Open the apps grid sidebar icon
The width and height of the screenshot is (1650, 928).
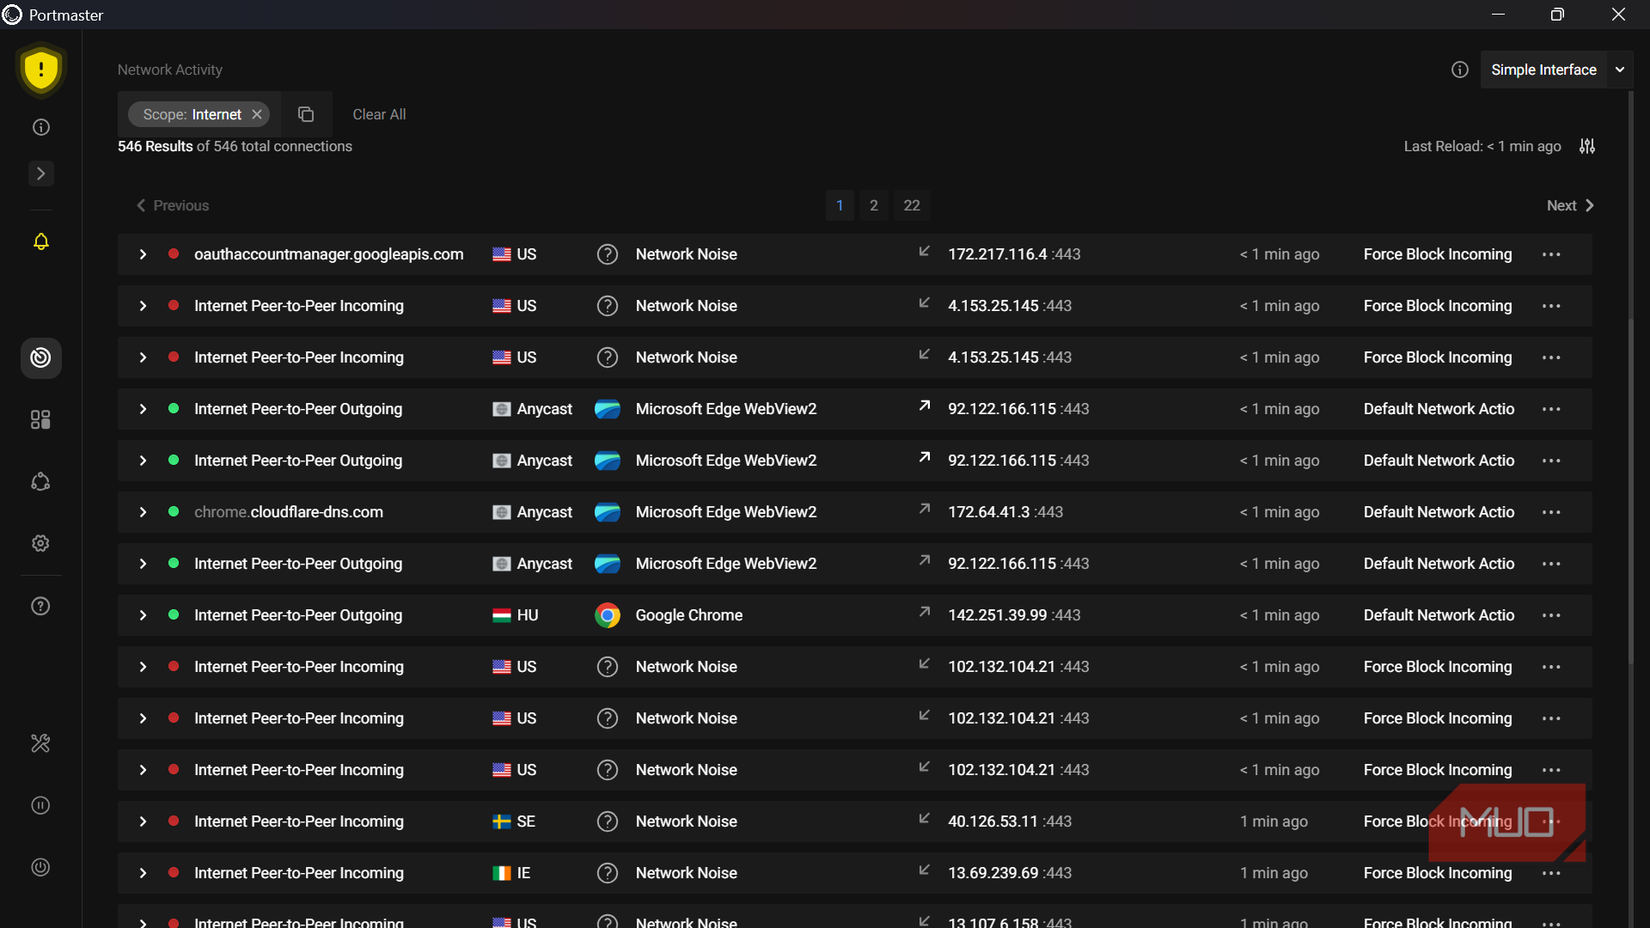[41, 420]
